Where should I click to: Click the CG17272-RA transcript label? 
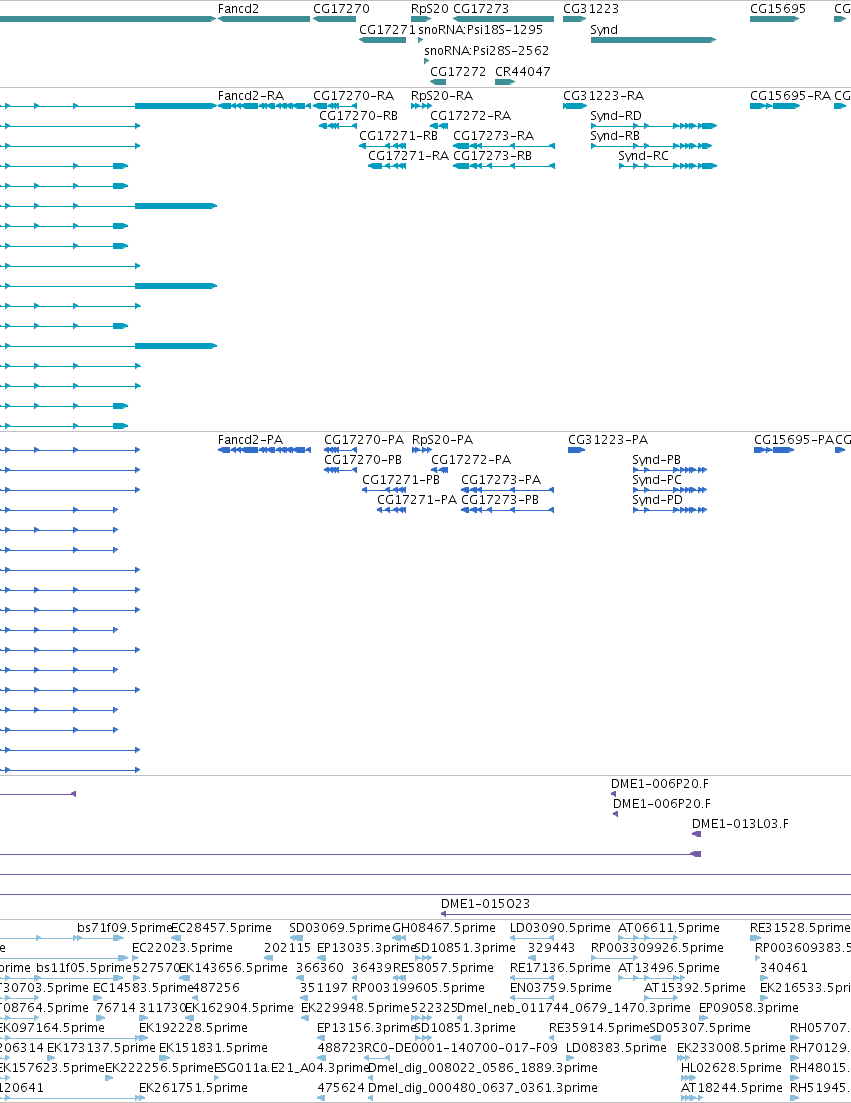[x=471, y=116]
